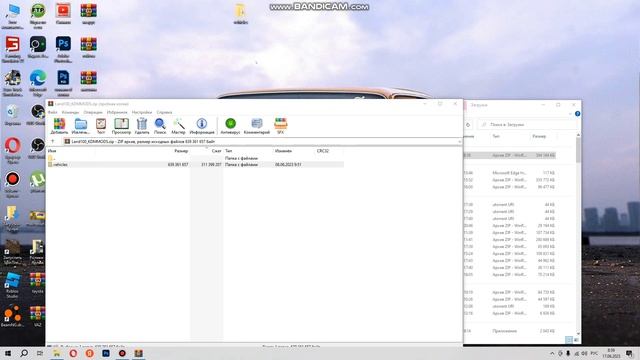Open the uTorrent desktop shortcut
Screen dimensions: 640x360
pos(38,182)
